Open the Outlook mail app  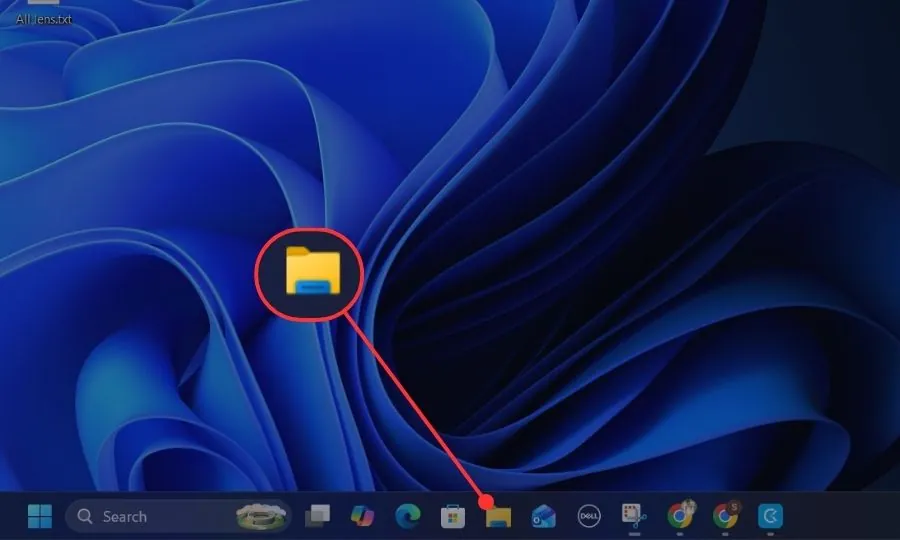[x=543, y=516]
